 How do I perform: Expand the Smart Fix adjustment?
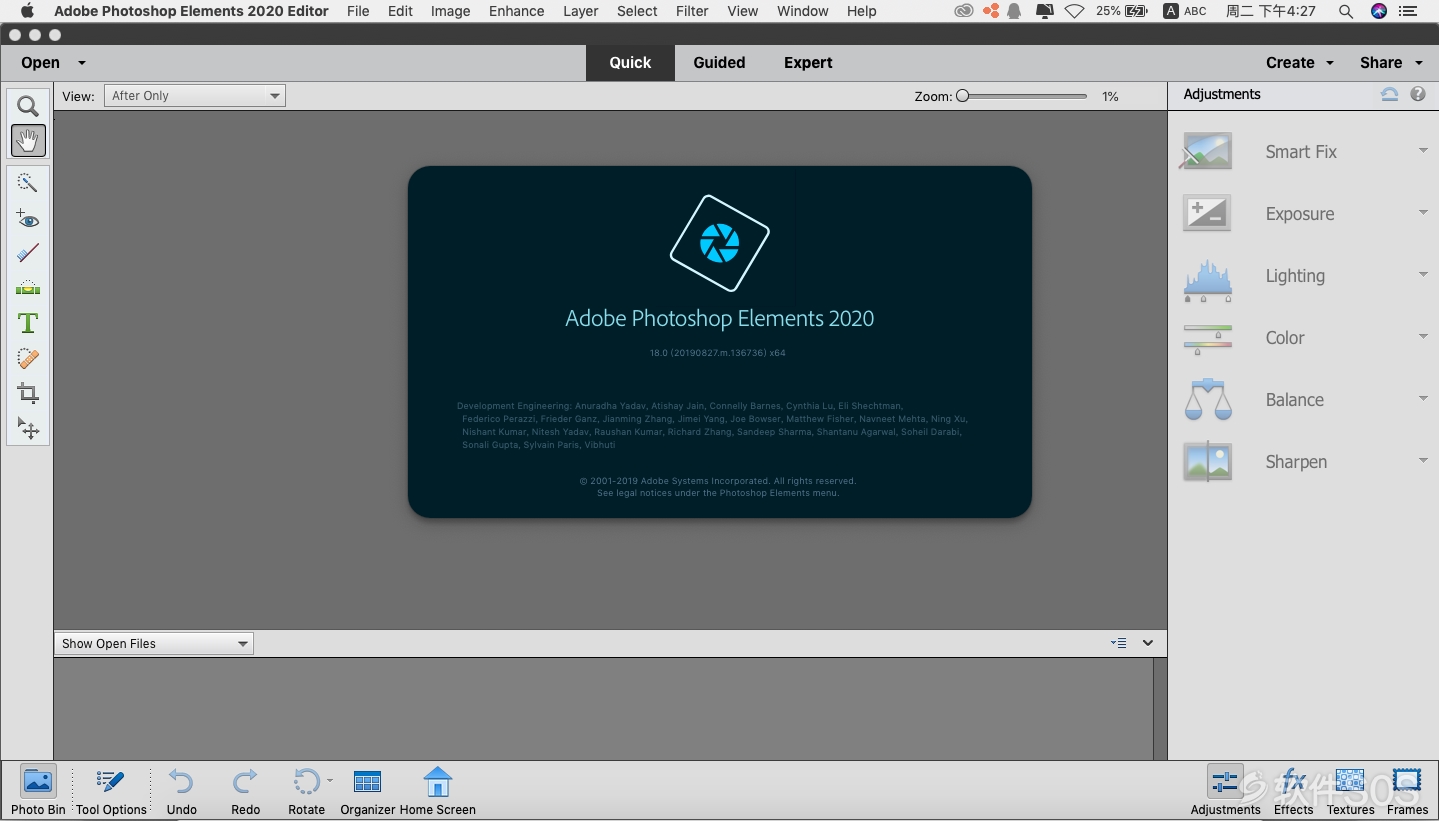(x=1423, y=151)
